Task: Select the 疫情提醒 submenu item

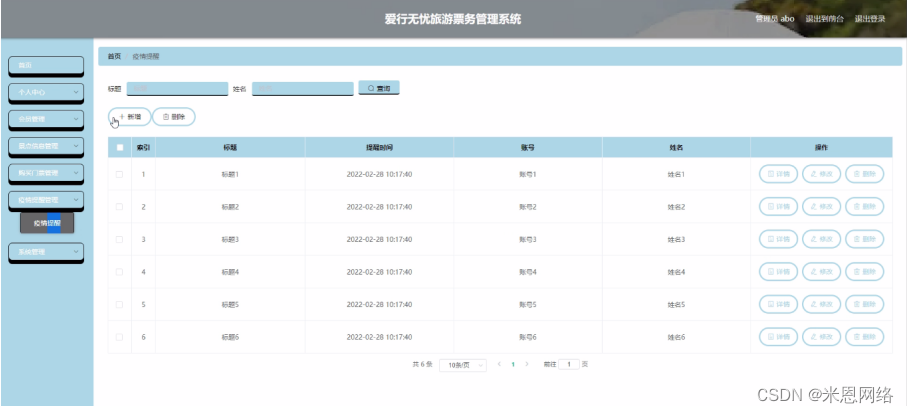Action: 47,223
